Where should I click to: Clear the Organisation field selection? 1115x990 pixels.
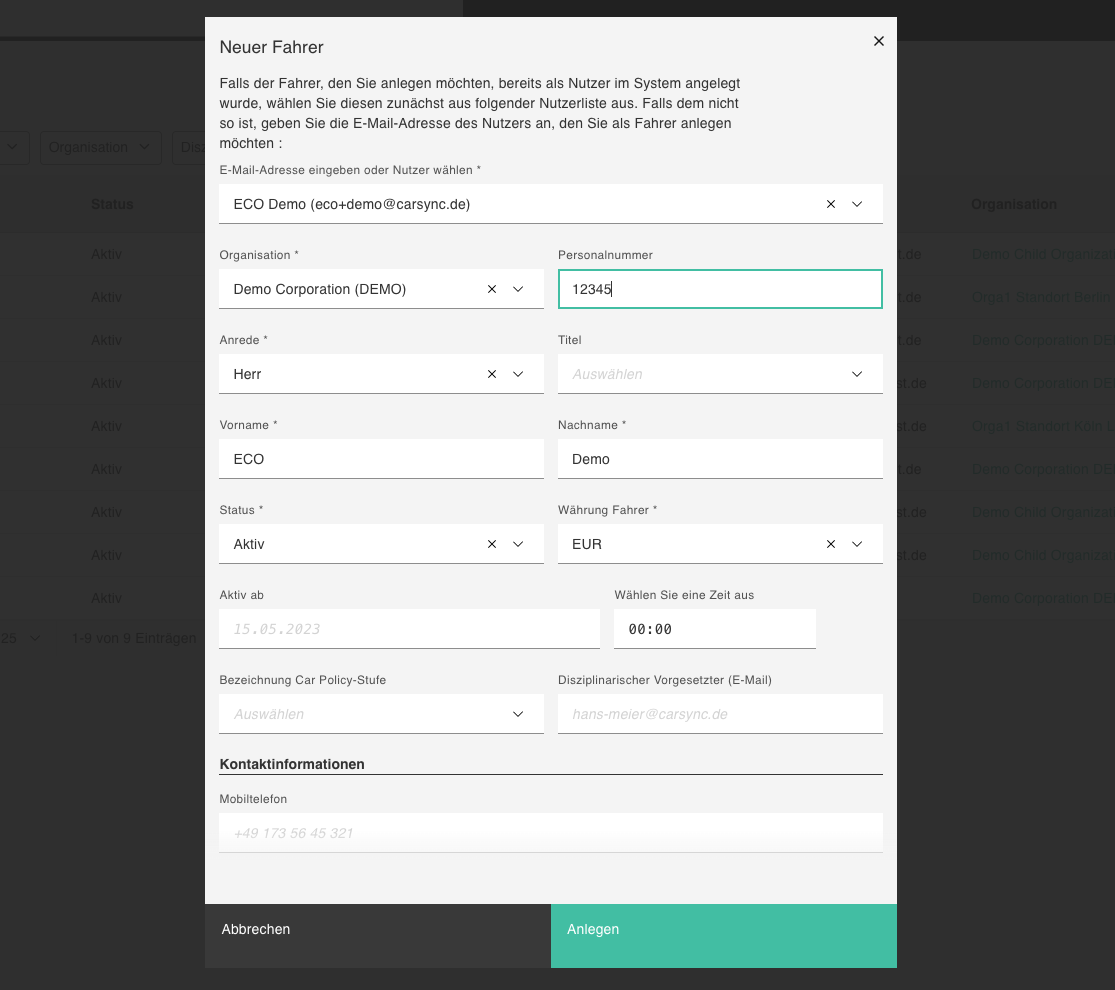pos(492,289)
